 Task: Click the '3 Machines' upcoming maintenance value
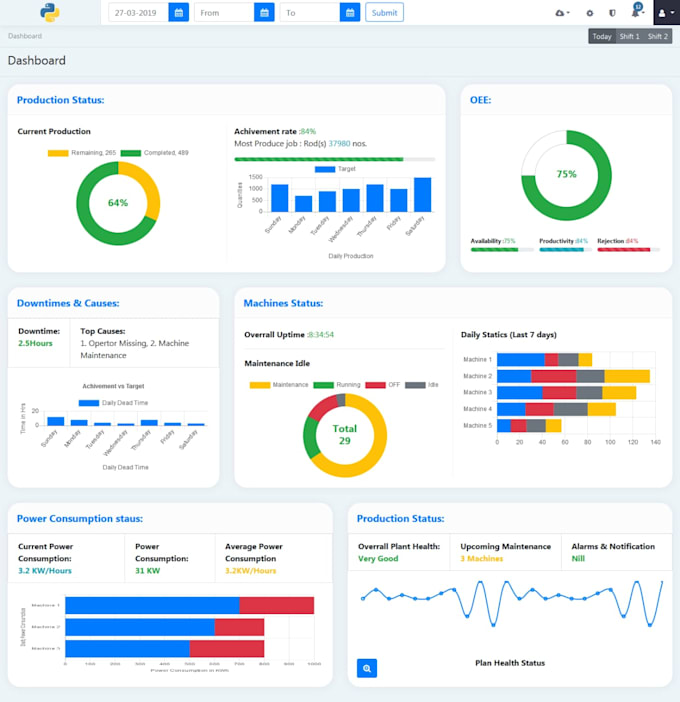coord(482,559)
